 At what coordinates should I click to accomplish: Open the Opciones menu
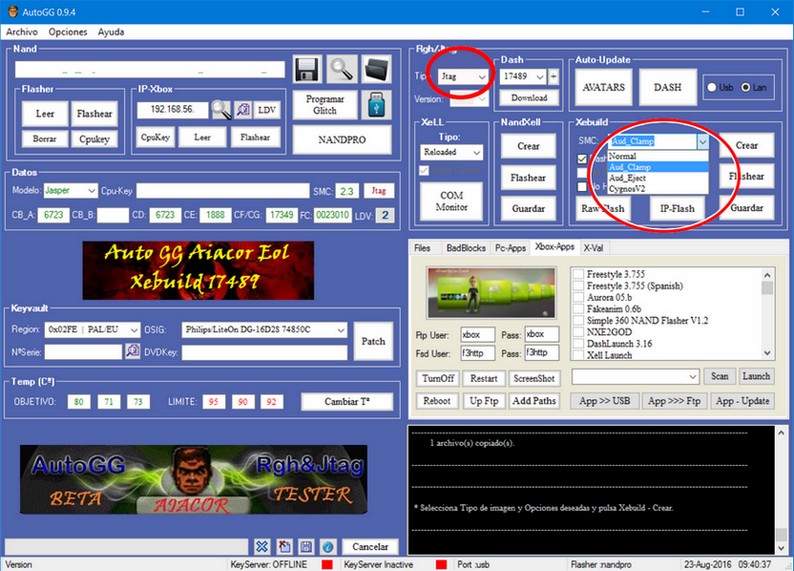pyautogui.click(x=68, y=32)
